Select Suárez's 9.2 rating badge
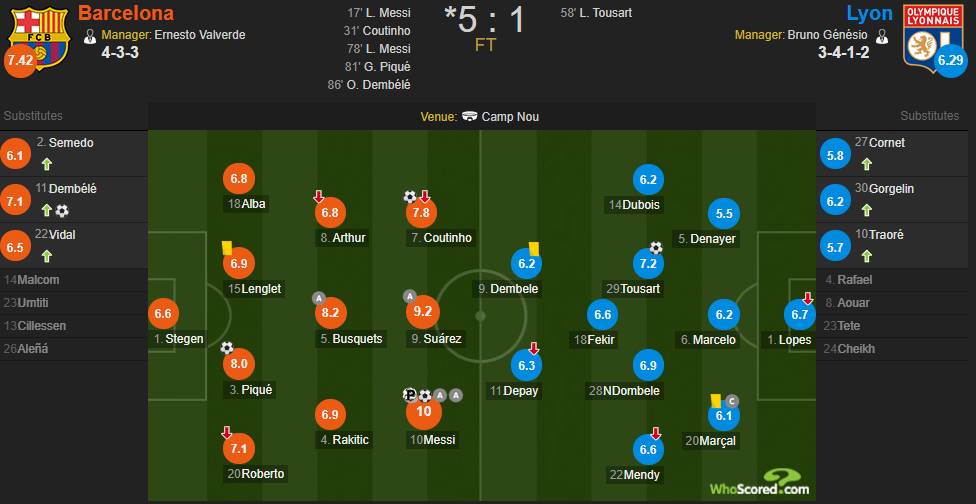The height and width of the screenshot is (504, 976). click(x=424, y=313)
